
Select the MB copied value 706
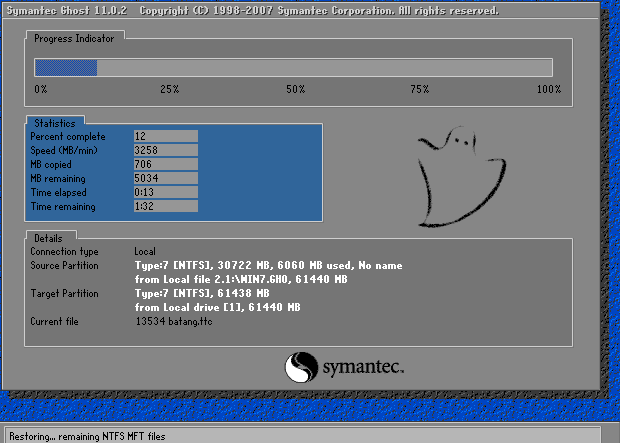pos(166,164)
